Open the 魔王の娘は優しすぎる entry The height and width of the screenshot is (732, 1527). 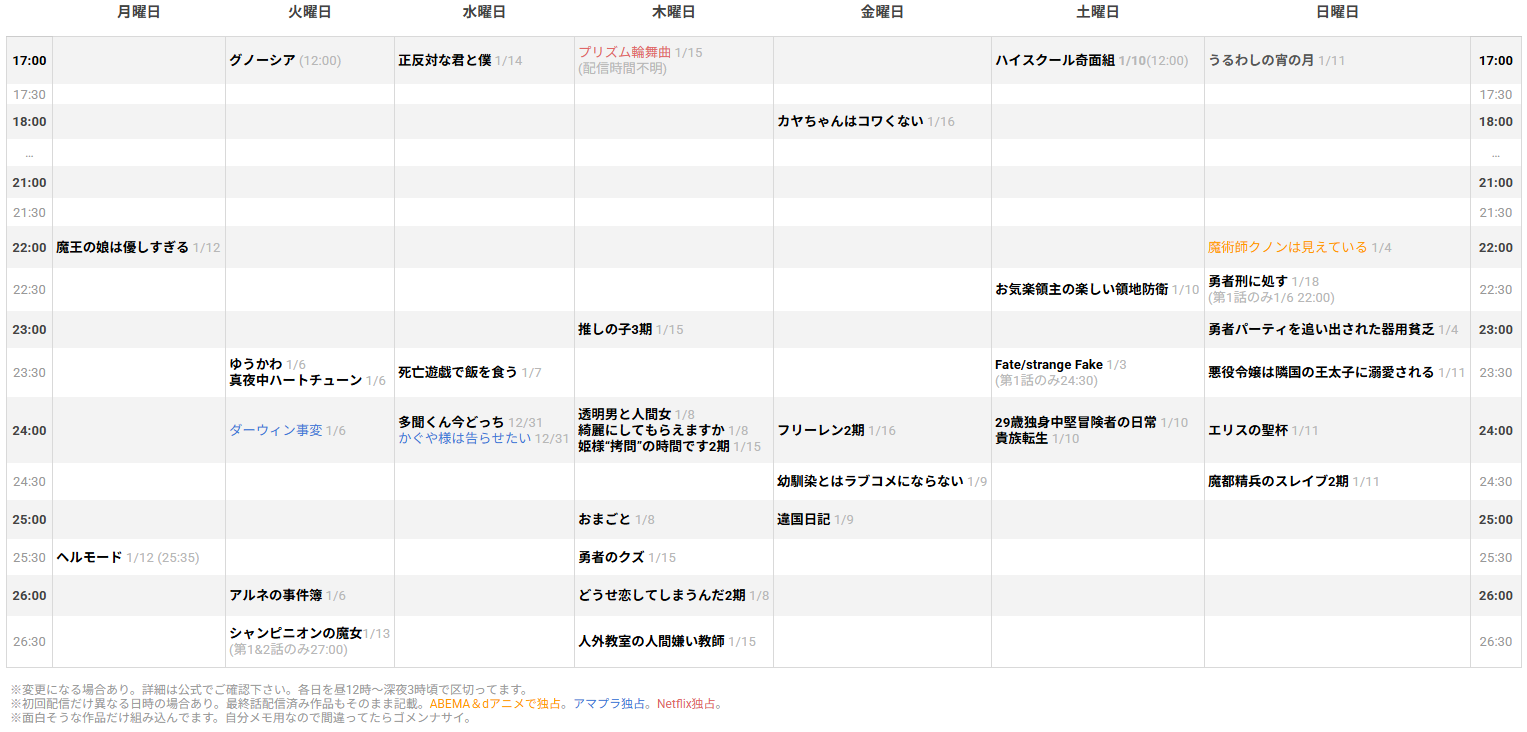click(124, 247)
